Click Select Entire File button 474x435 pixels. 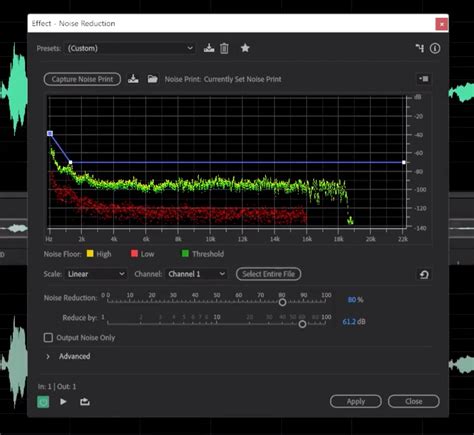point(268,274)
